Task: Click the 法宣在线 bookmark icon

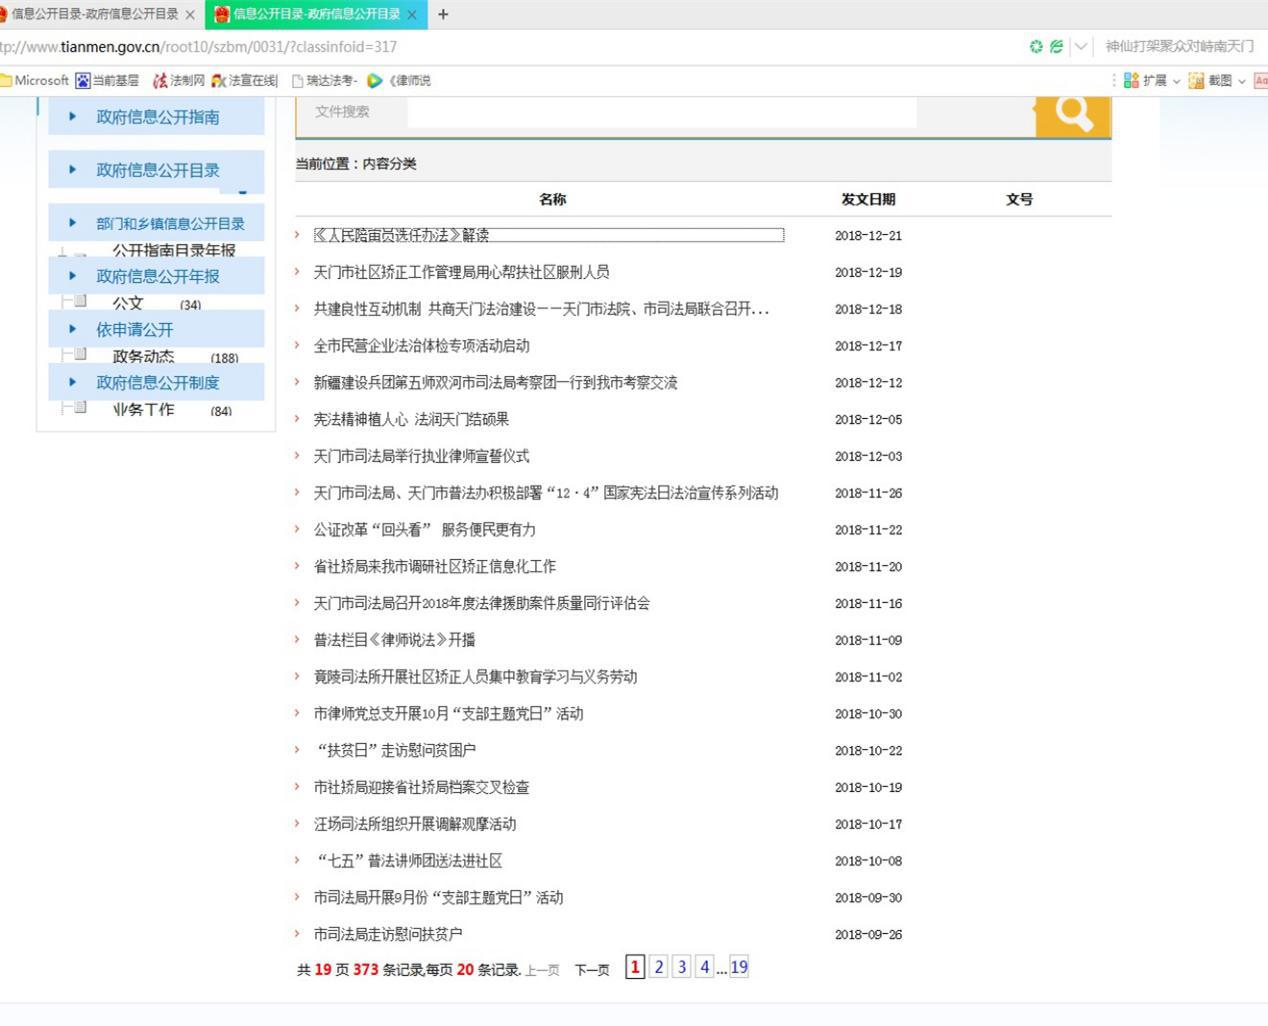Action: pos(219,81)
